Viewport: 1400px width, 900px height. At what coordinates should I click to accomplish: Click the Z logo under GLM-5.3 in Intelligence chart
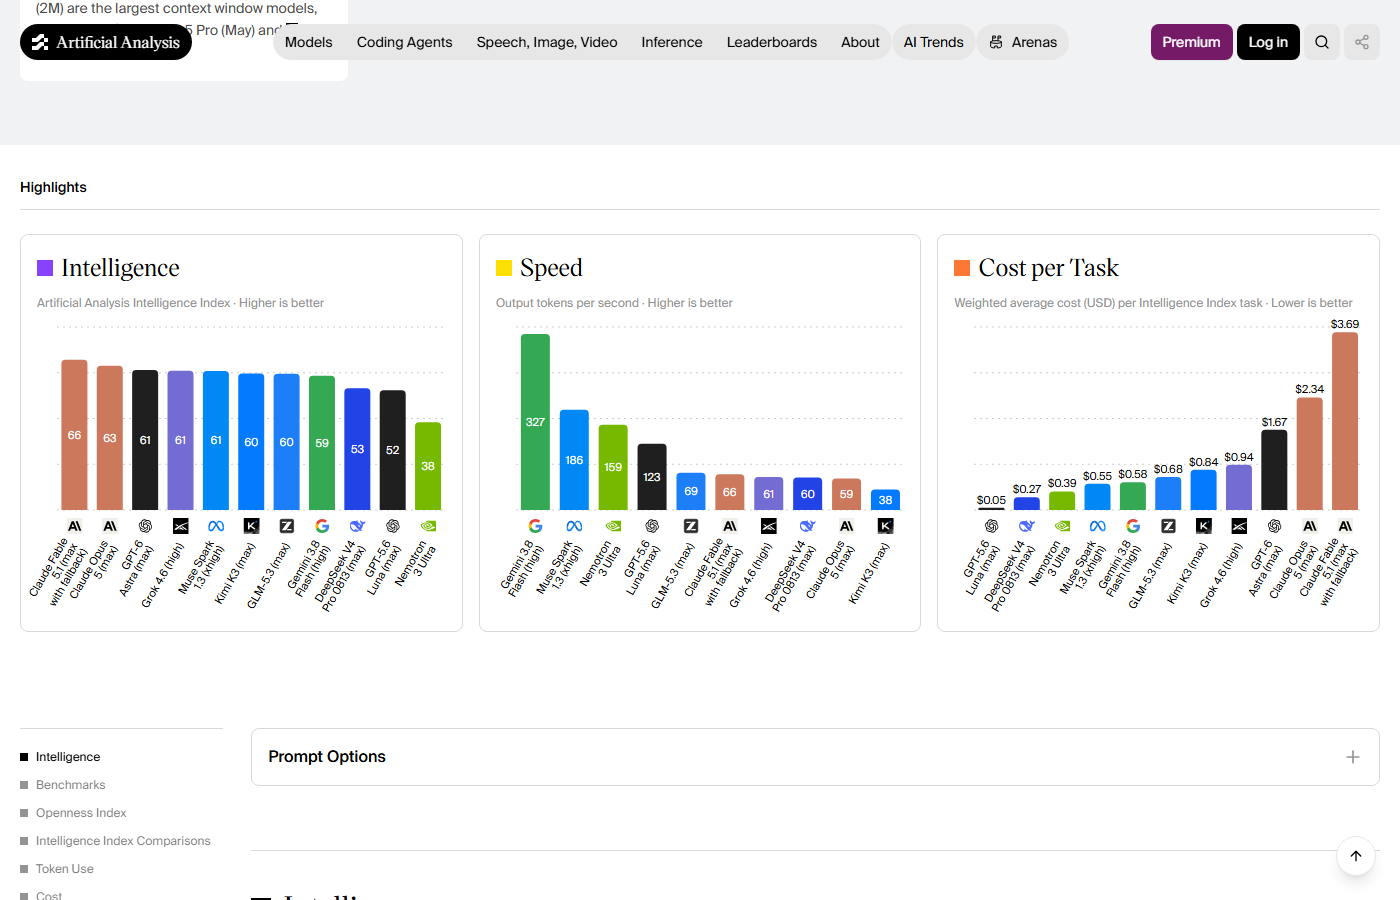[x=287, y=526]
